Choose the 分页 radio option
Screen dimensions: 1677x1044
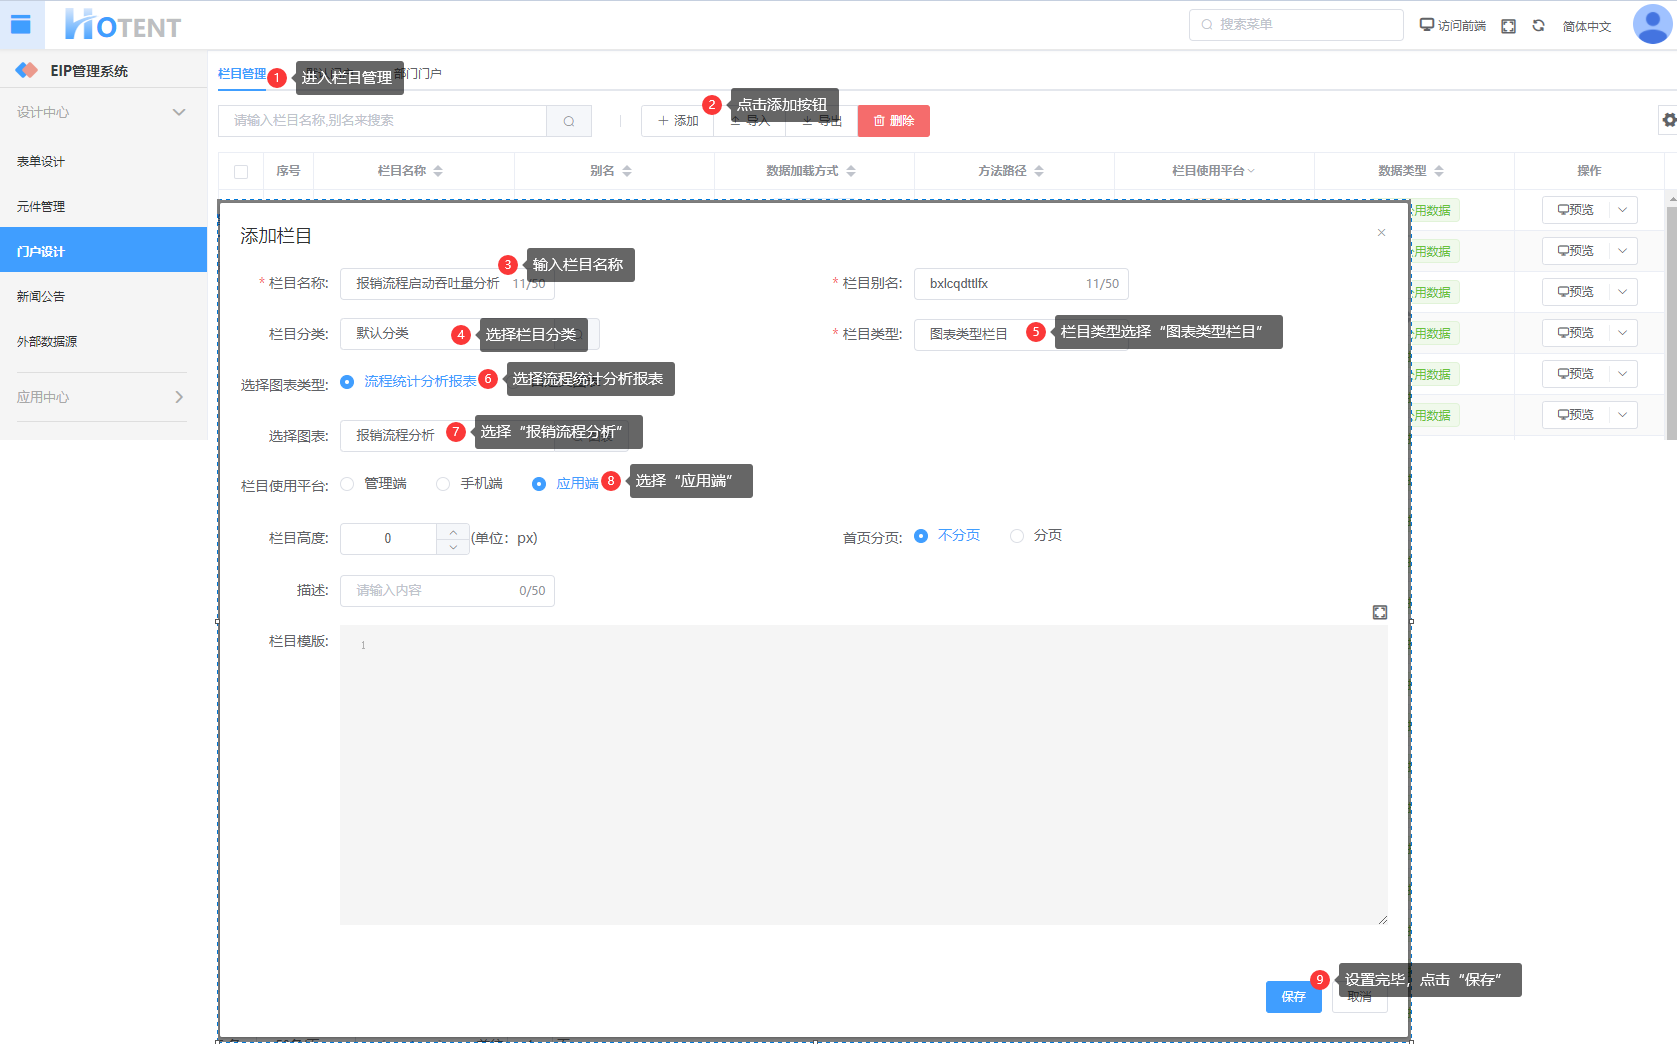1017,536
